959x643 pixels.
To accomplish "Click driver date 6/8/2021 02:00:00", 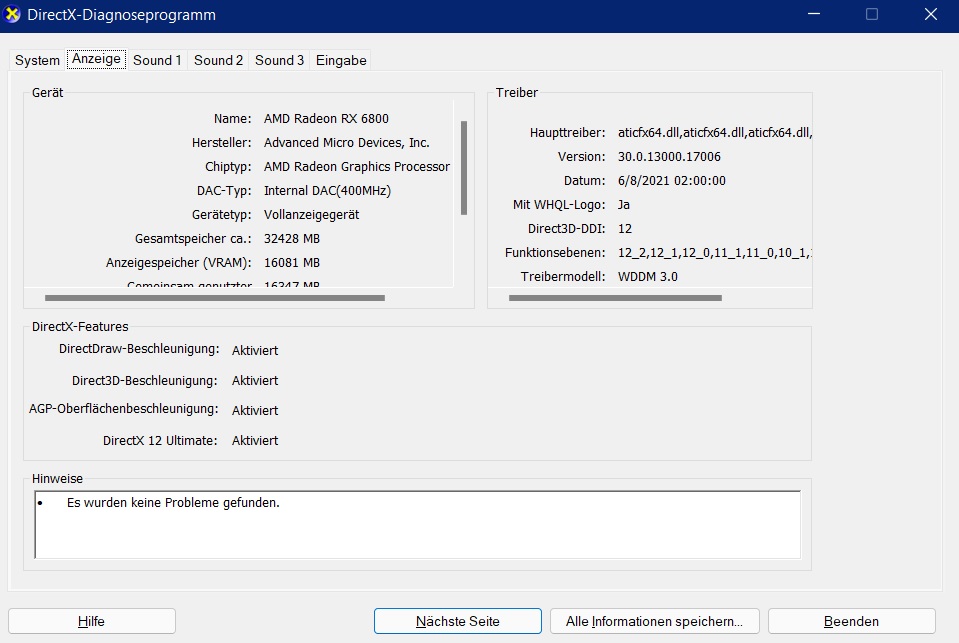I will pyautogui.click(x=672, y=180).
